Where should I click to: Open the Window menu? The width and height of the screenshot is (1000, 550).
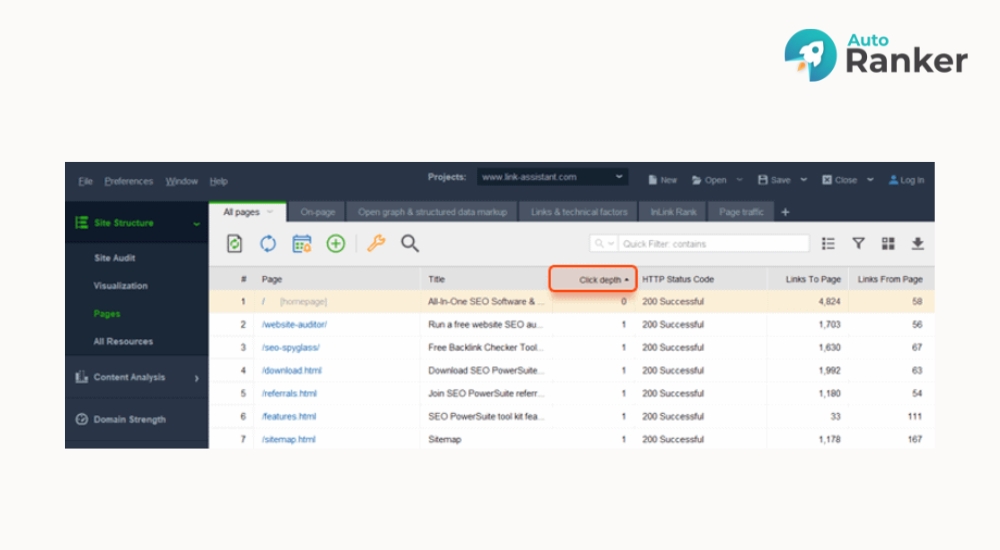[x=182, y=181]
